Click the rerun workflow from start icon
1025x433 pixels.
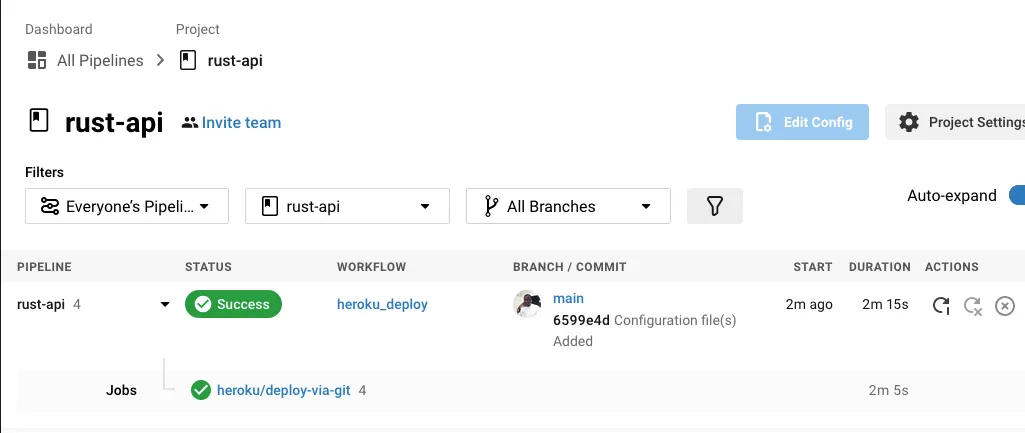point(941,305)
